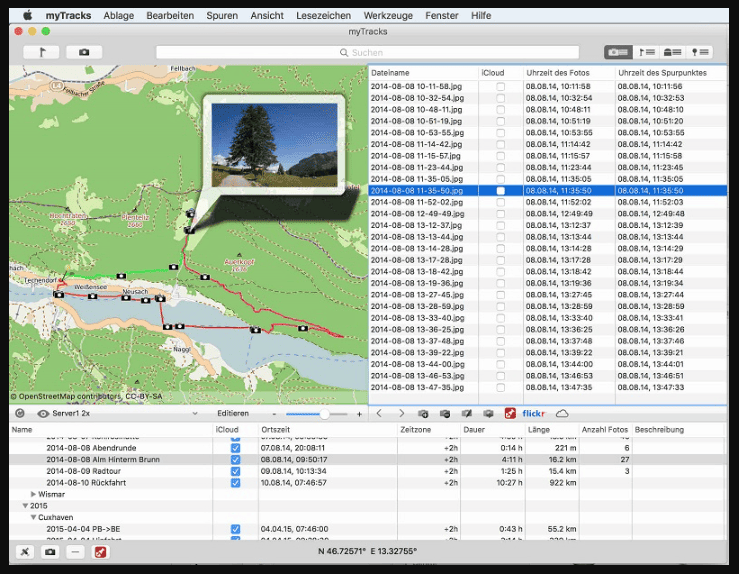
Task: Switch to the track points list view
Action: (646, 52)
